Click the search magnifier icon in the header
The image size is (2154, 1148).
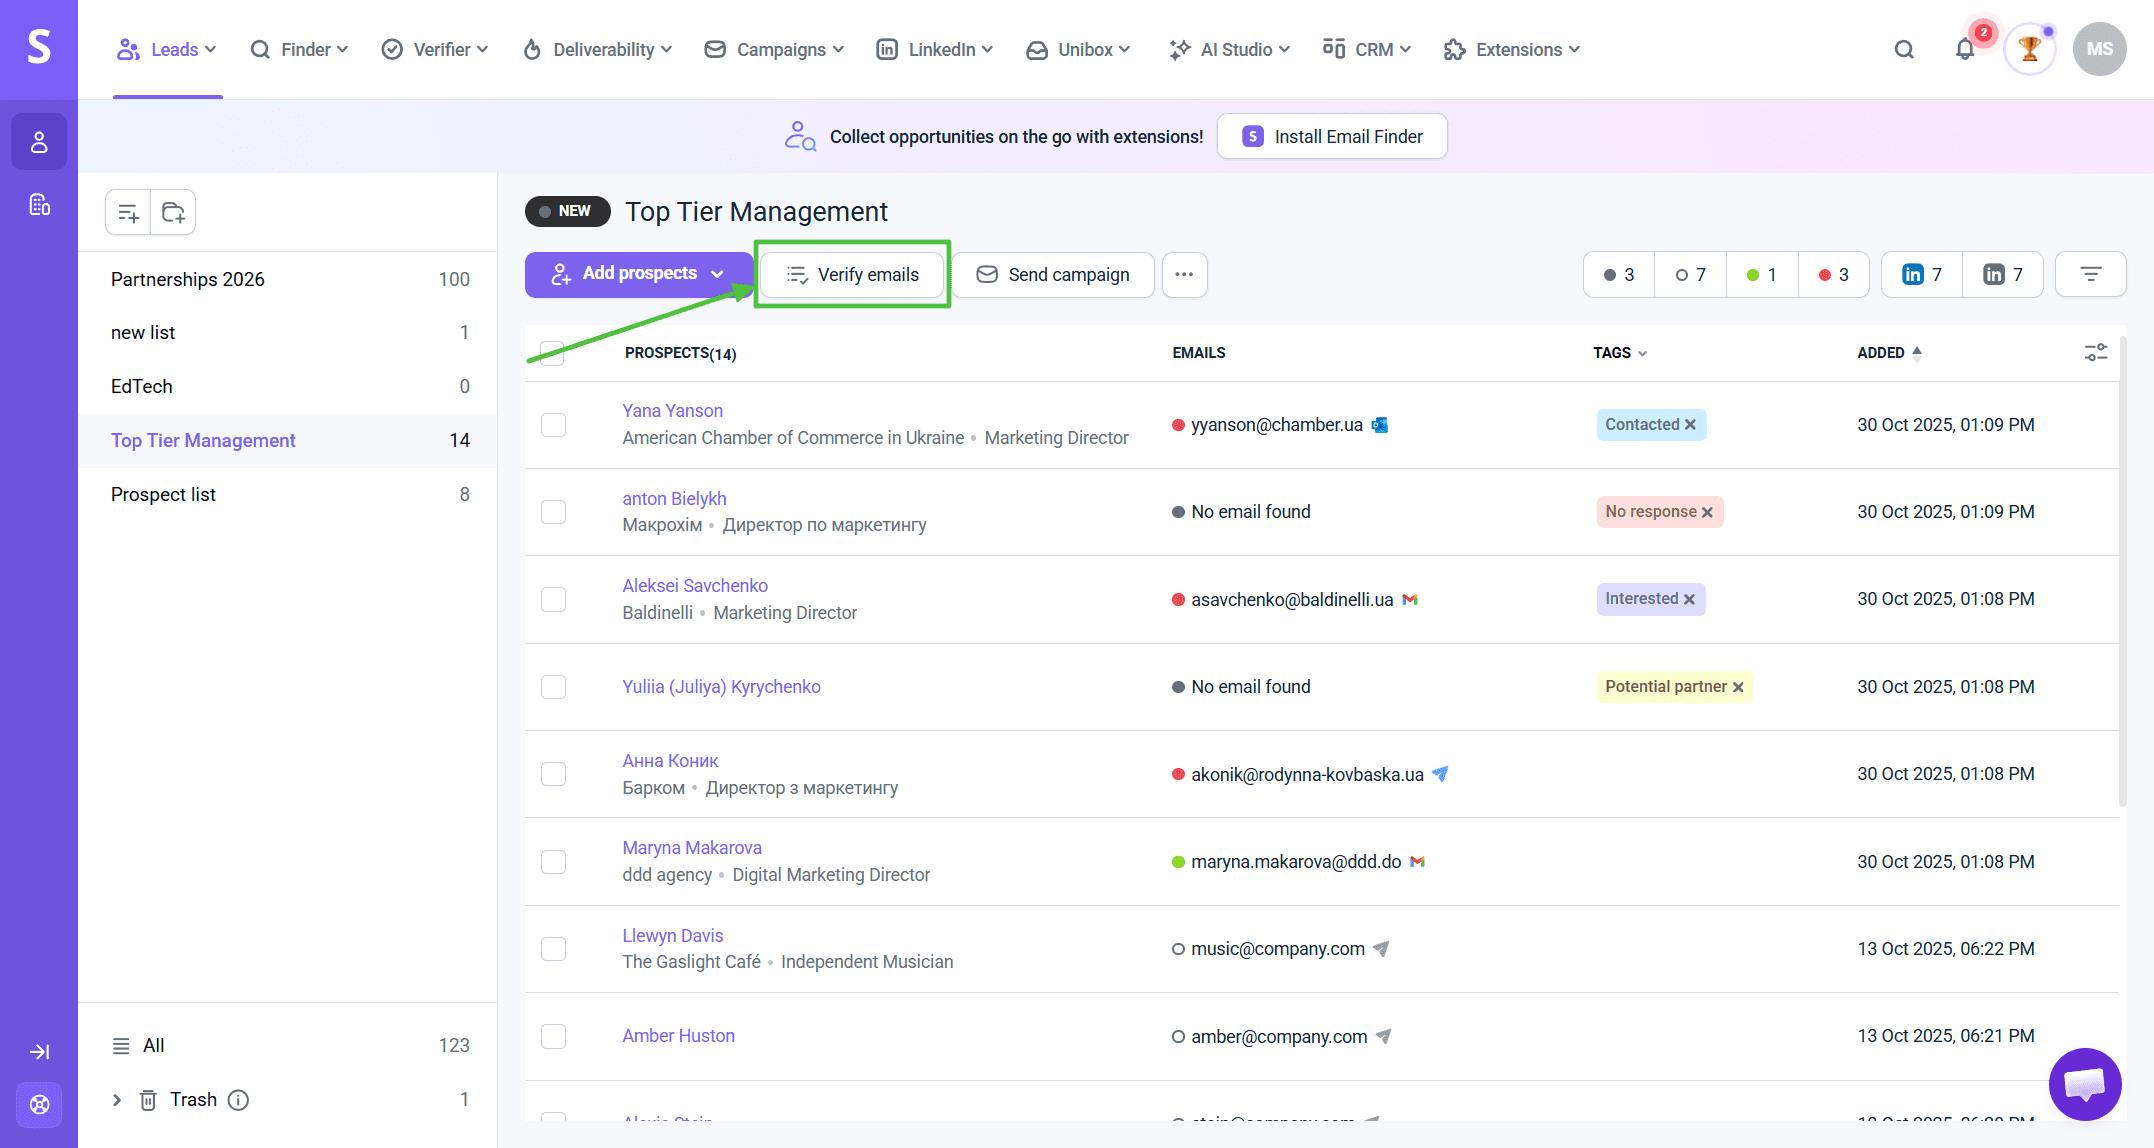(1904, 49)
